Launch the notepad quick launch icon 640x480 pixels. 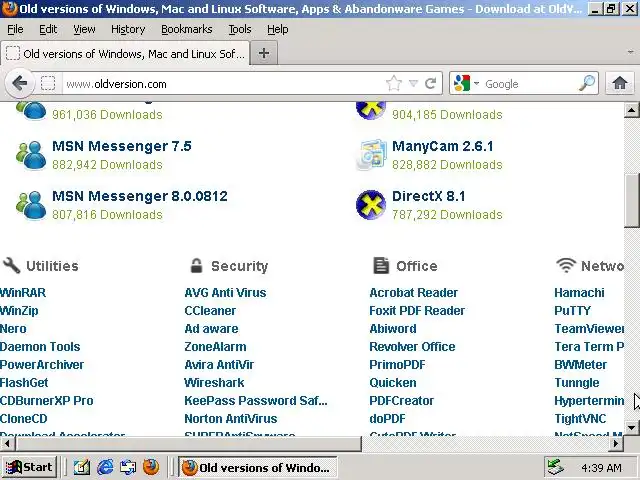tap(82, 467)
